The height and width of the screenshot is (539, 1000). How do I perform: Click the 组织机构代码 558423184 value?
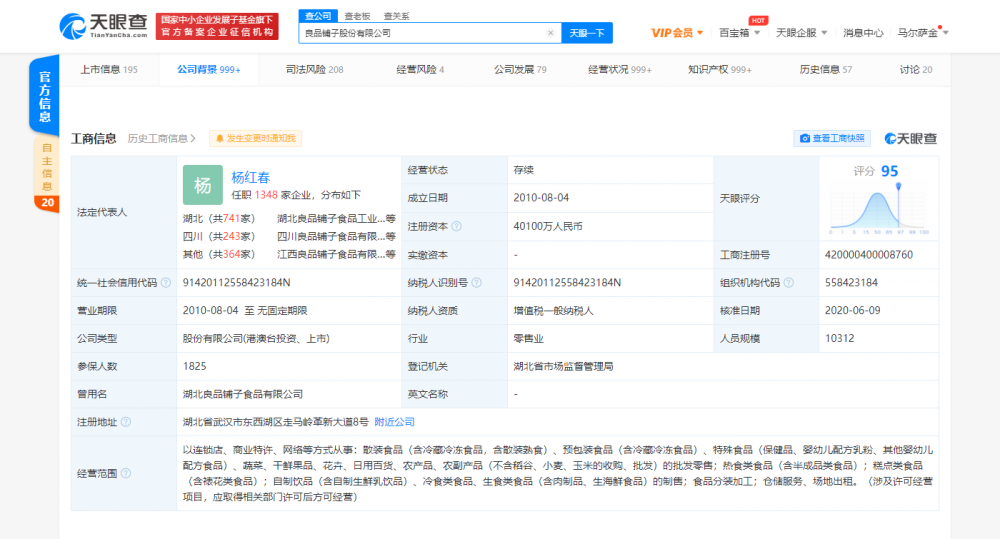(x=851, y=283)
